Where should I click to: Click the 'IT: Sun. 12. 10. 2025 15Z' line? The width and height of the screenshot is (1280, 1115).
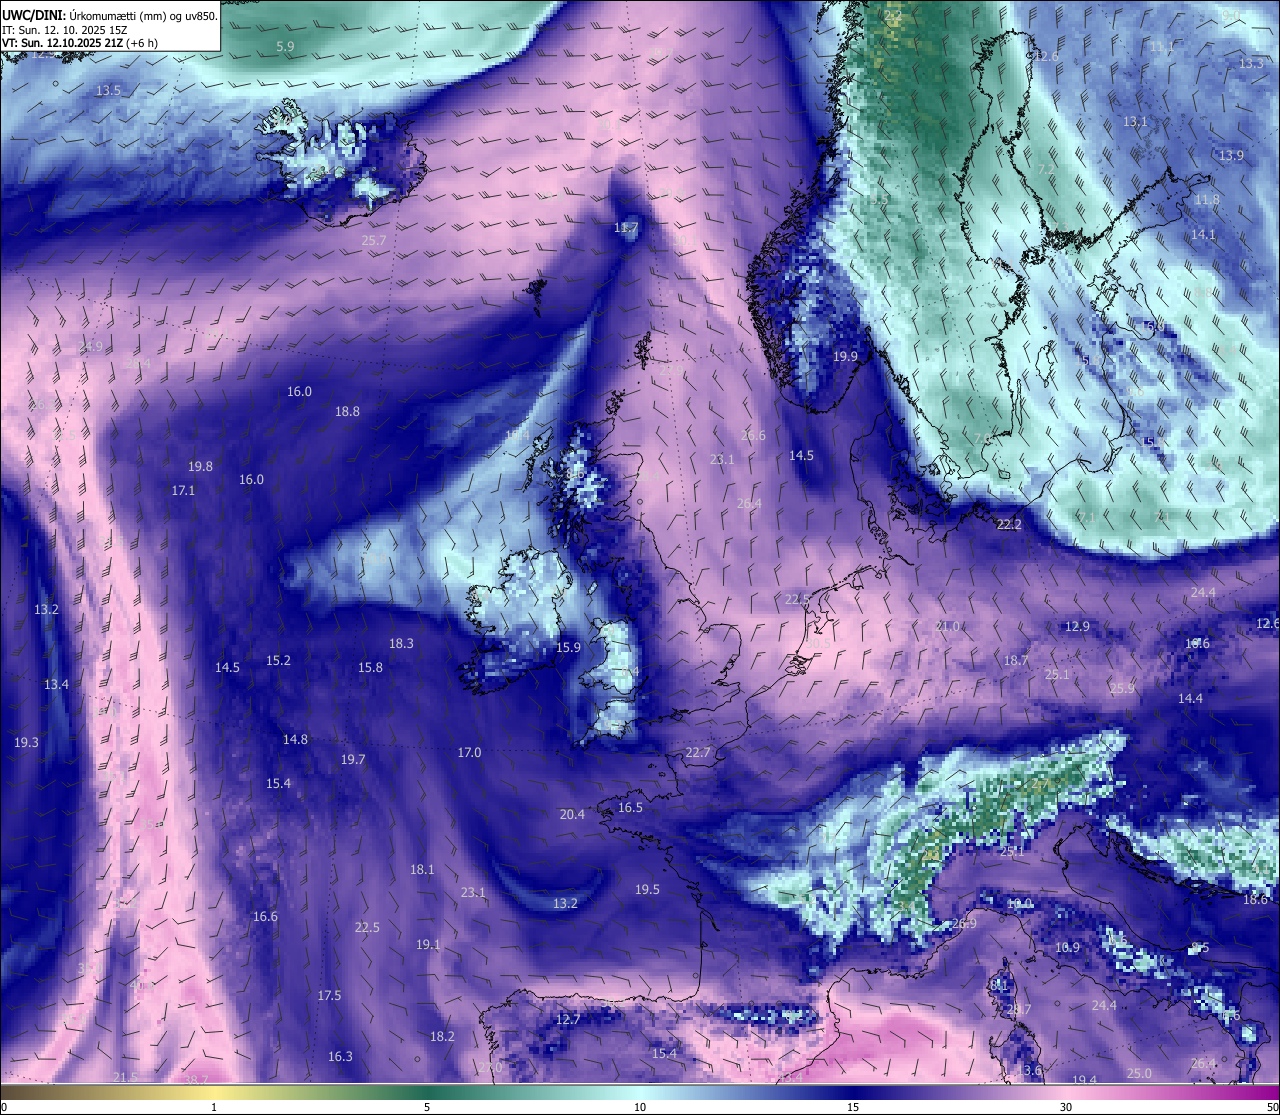[65, 30]
